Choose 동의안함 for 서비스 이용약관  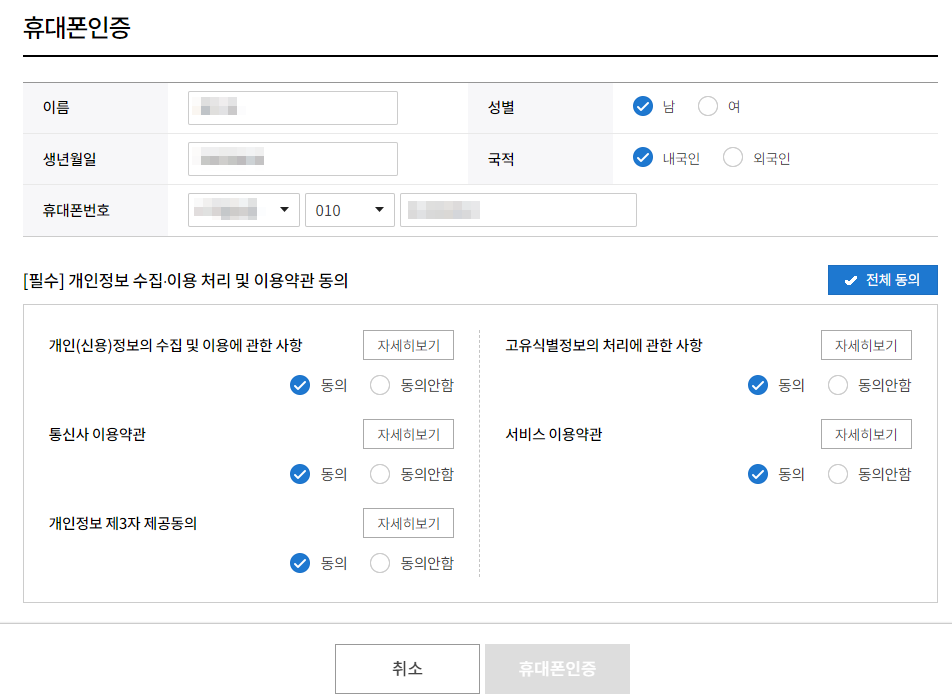tap(837, 474)
